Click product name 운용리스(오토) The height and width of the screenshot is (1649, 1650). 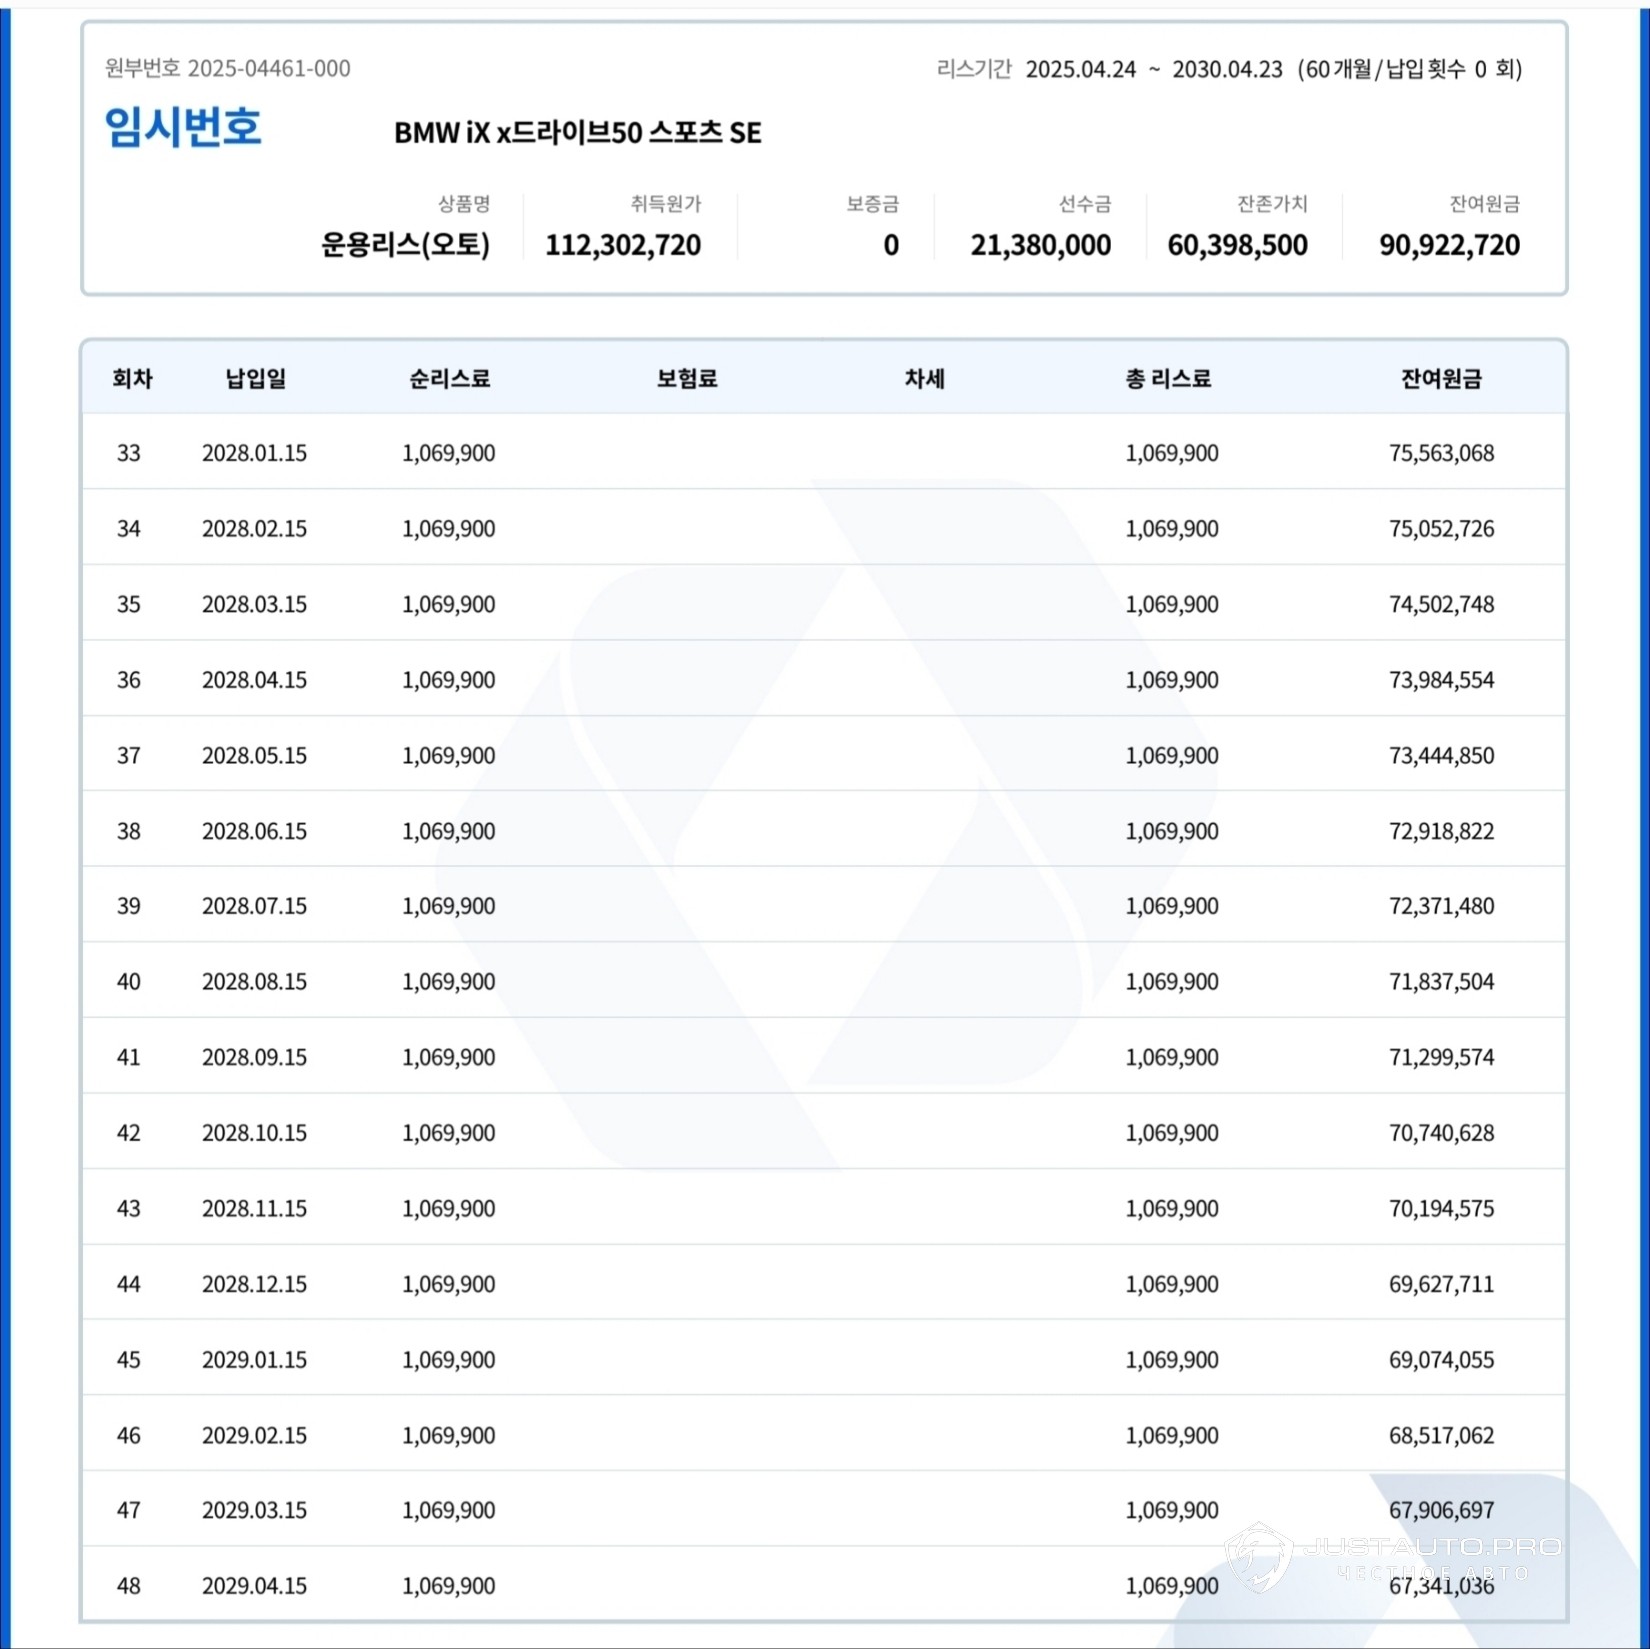pyautogui.click(x=405, y=245)
